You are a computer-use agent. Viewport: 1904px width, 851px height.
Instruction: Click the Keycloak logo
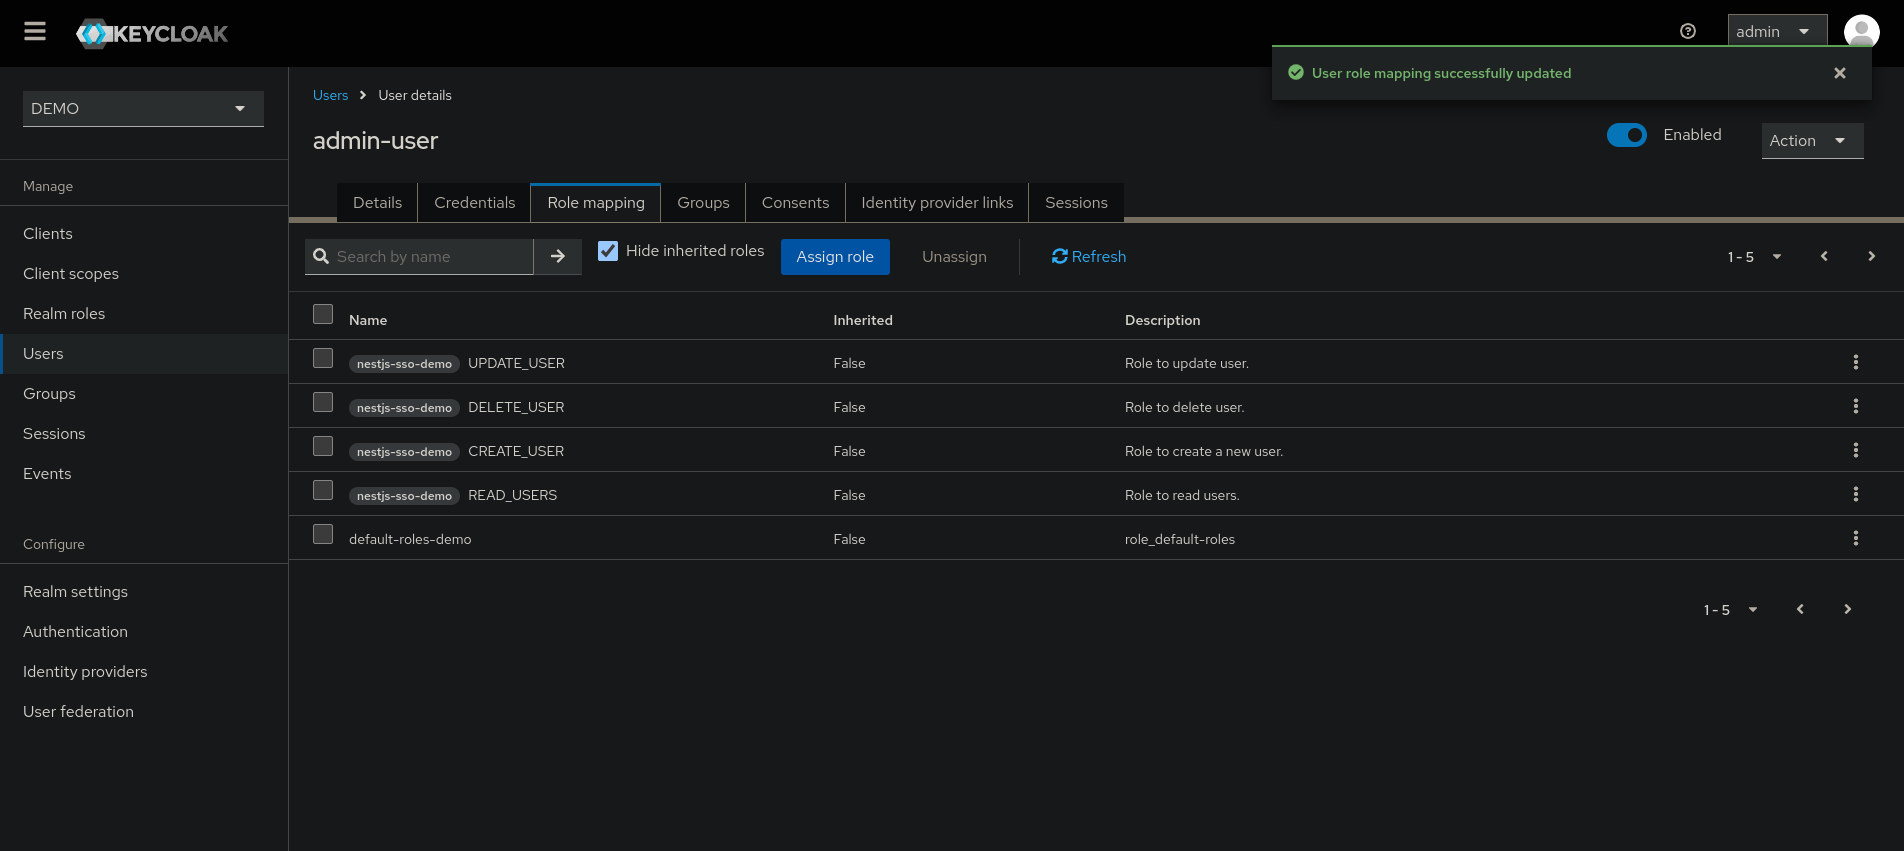click(152, 33)
